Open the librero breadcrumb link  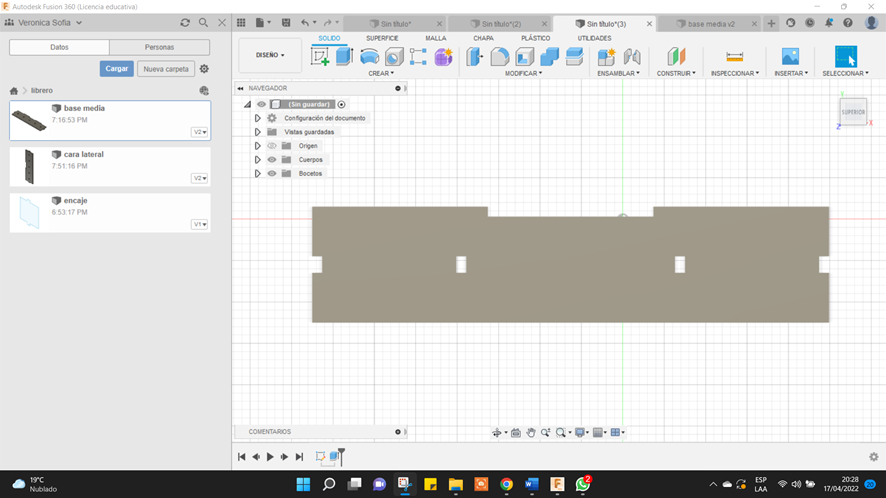tap(42, 90)
